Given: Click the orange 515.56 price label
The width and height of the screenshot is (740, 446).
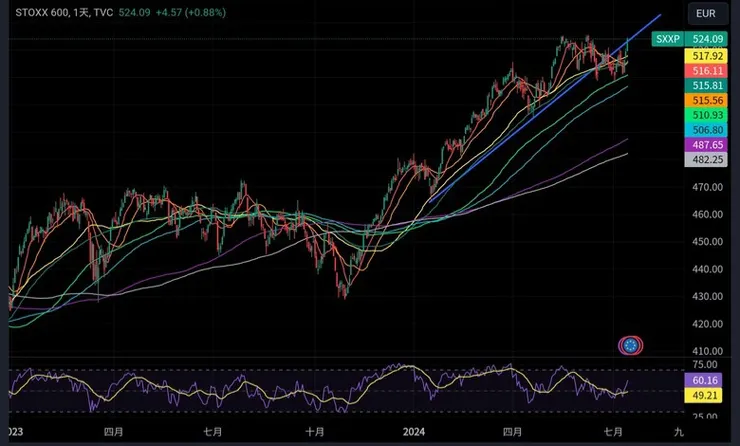Looking at the screenshot, I should pyautogui.click(x=706, y=100).
